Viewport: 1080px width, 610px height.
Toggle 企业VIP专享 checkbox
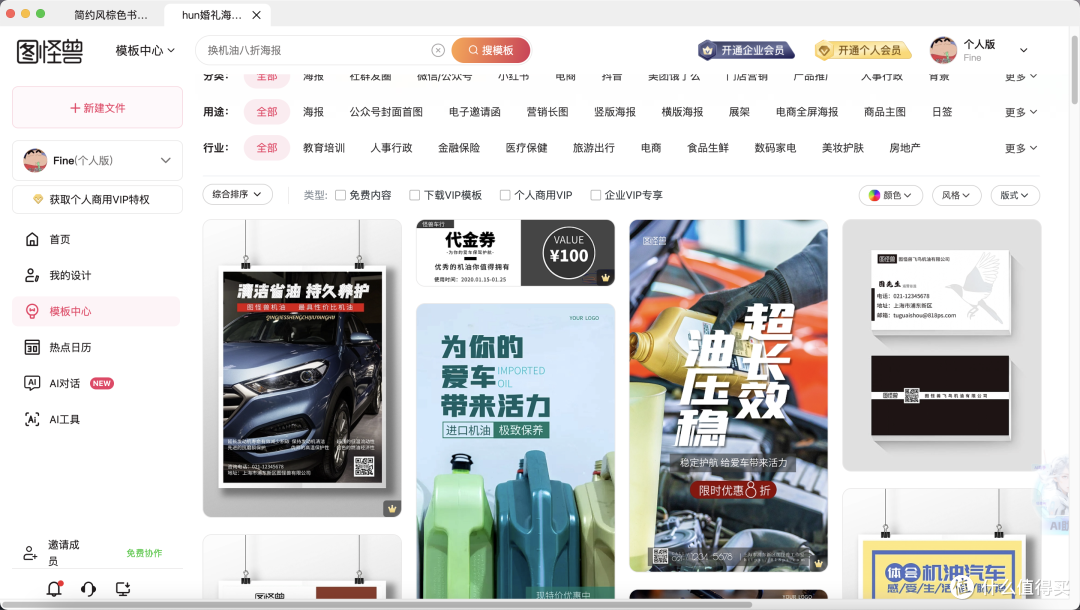point(596,196)
